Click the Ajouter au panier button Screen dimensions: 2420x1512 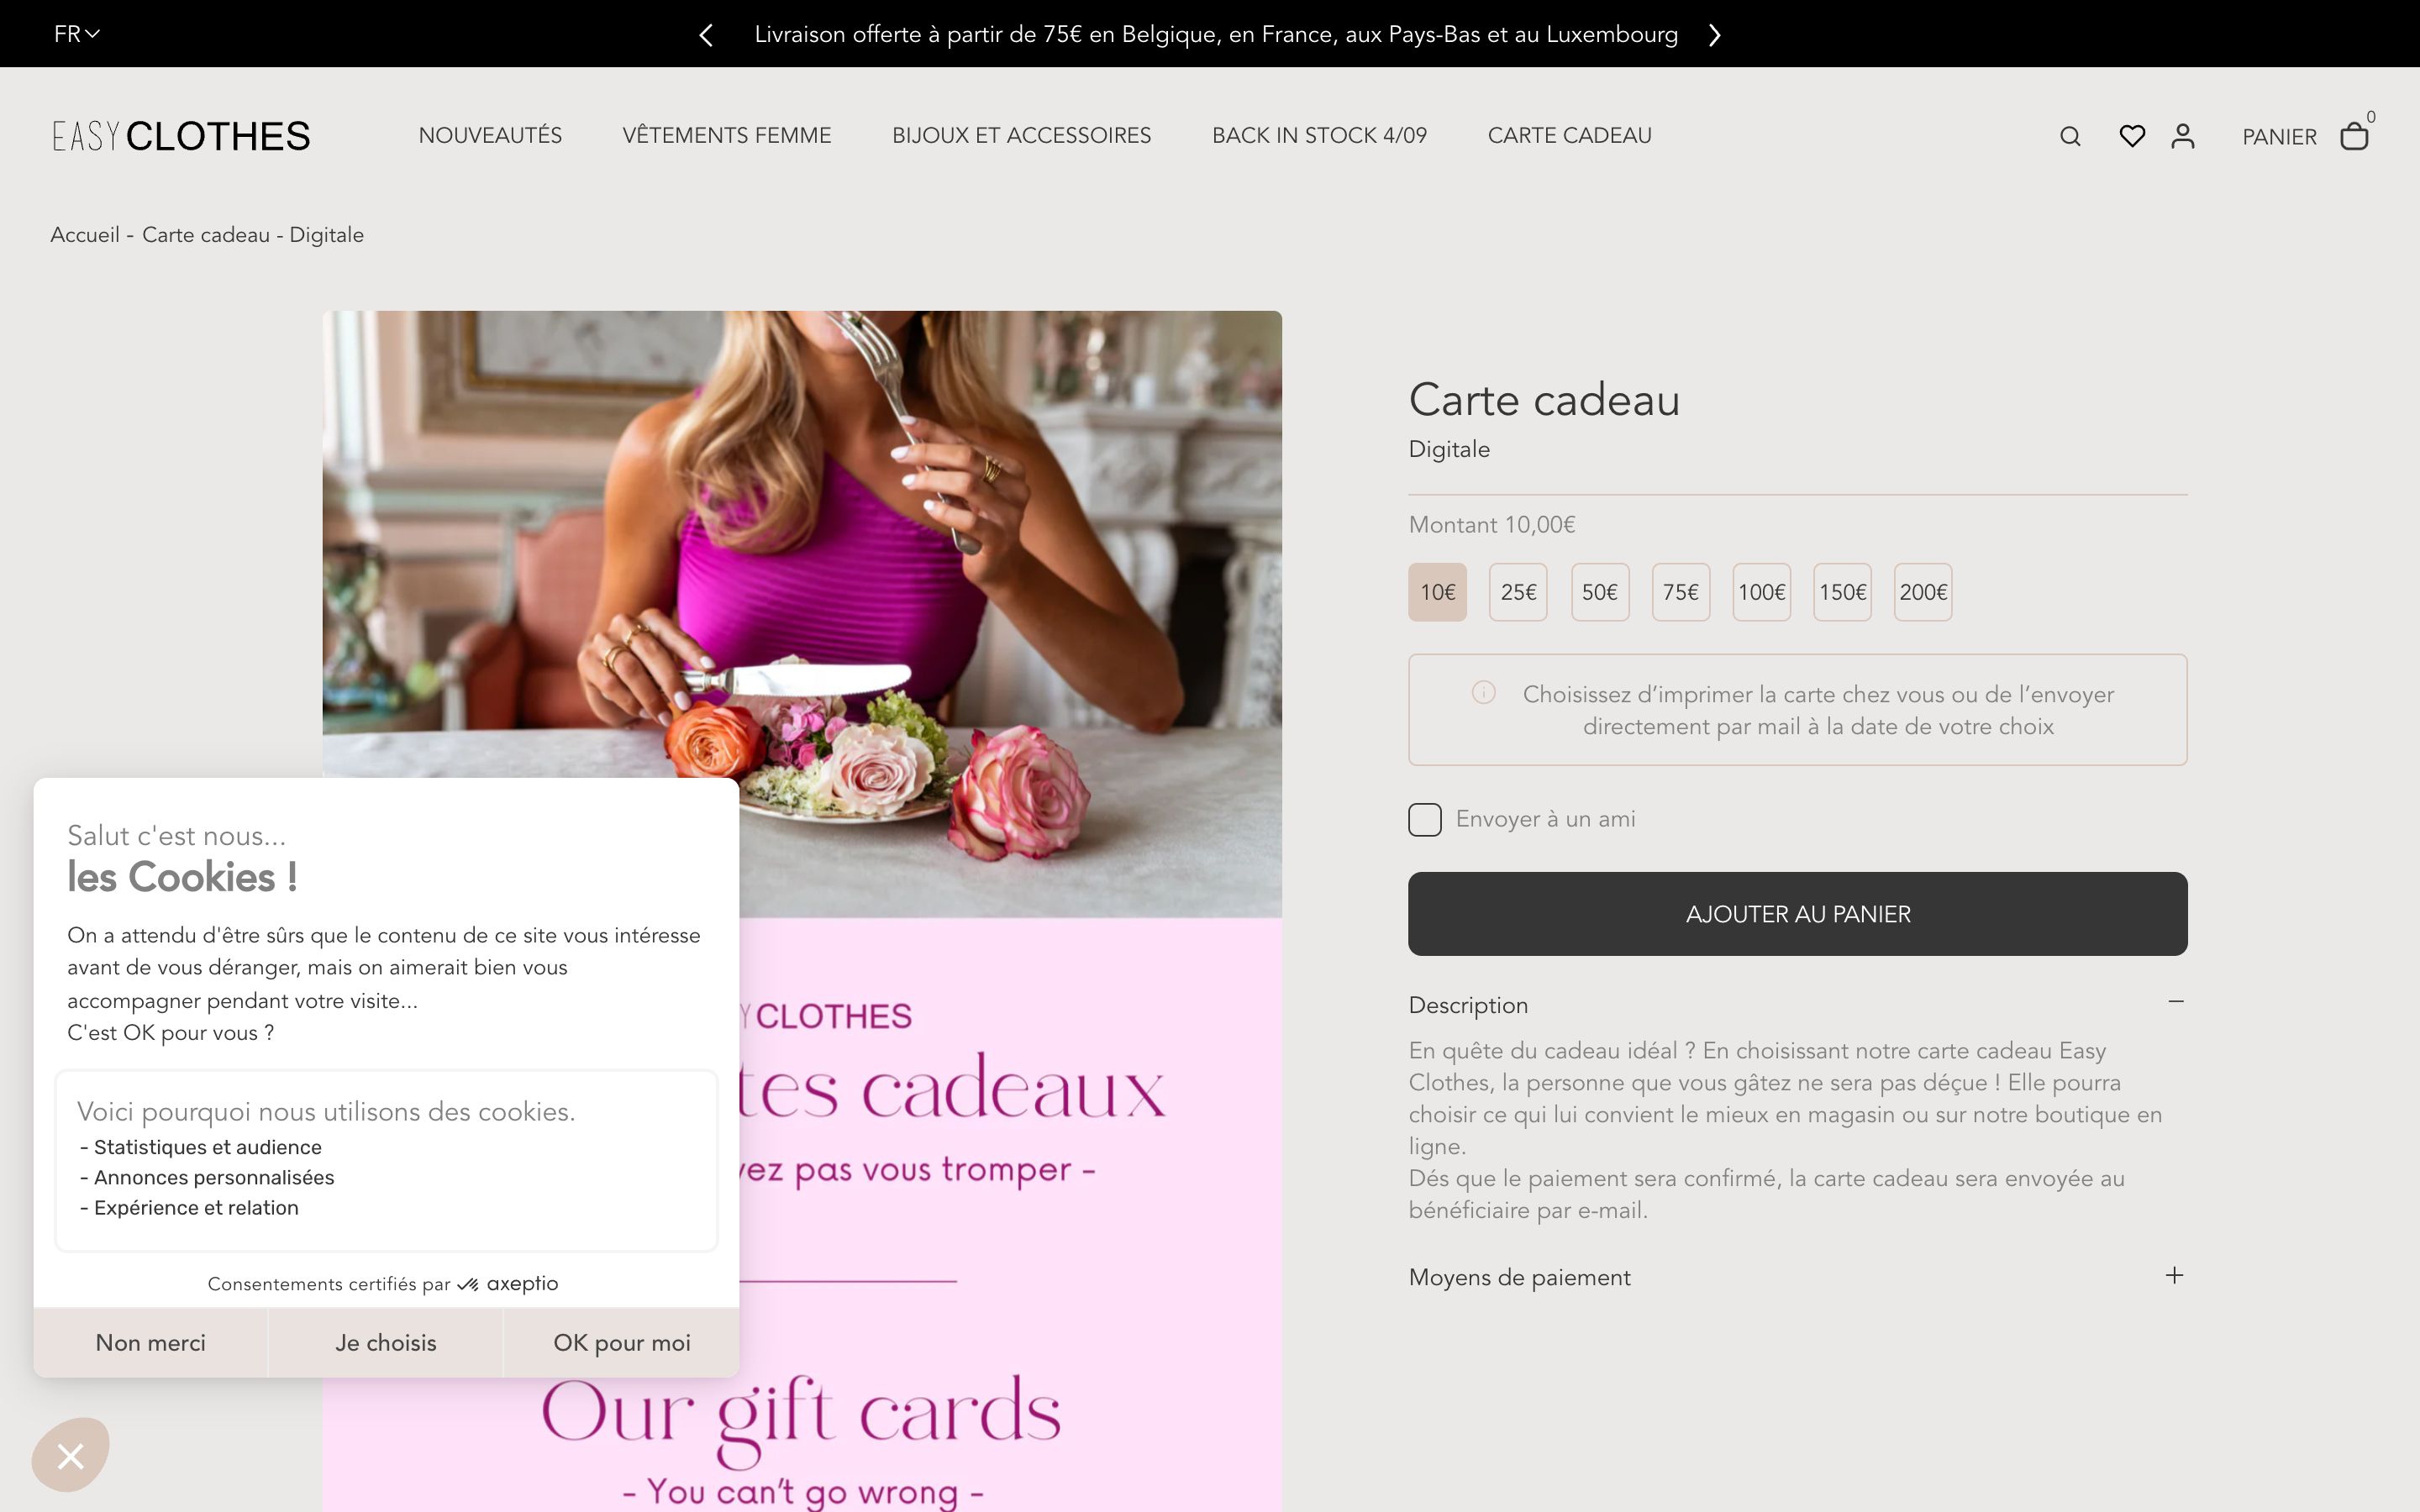click(1797, 914)
